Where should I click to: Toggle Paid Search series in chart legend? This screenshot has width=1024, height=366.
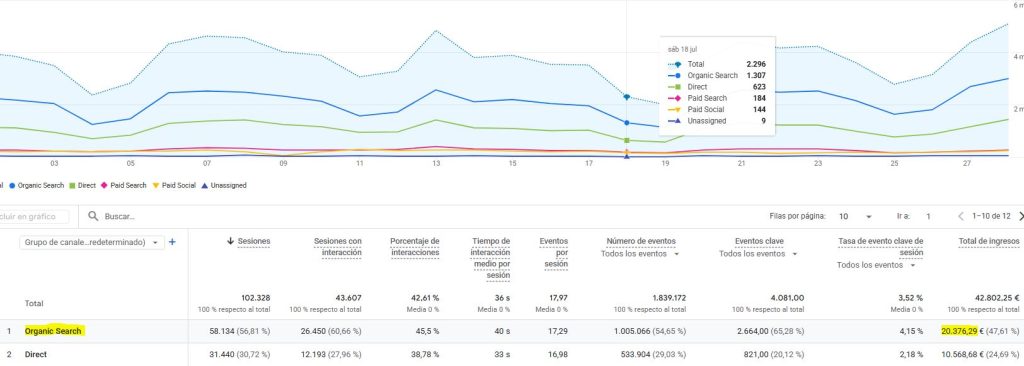coord(123,186)
